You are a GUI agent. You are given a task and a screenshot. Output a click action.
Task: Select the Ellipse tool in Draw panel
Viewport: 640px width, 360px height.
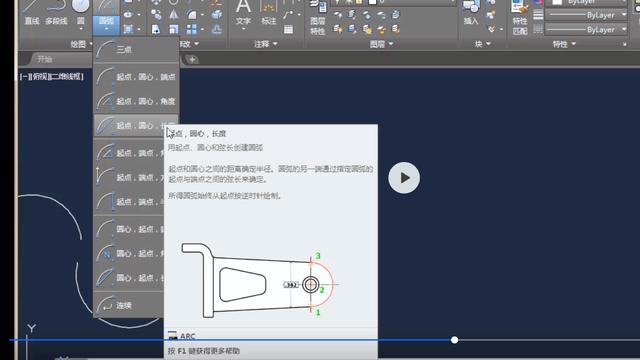pos(129,15)
